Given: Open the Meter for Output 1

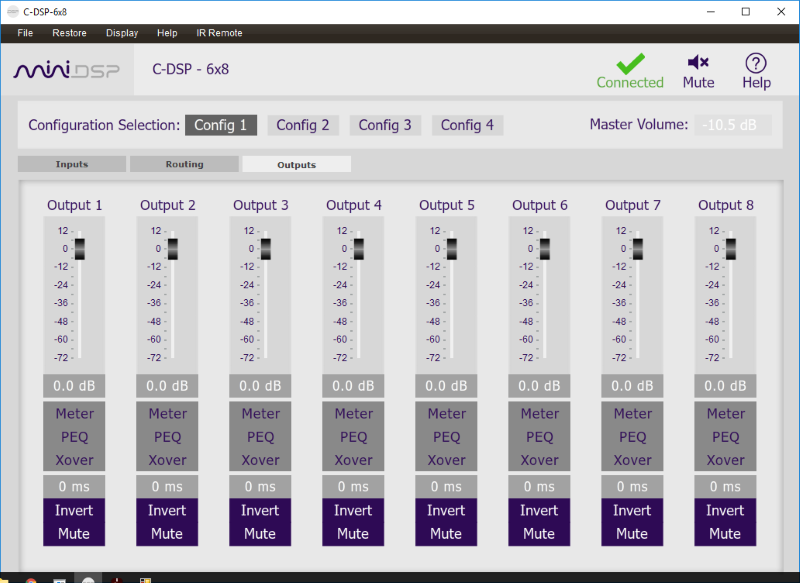Looking at the screenshot, I should (74, 414).
